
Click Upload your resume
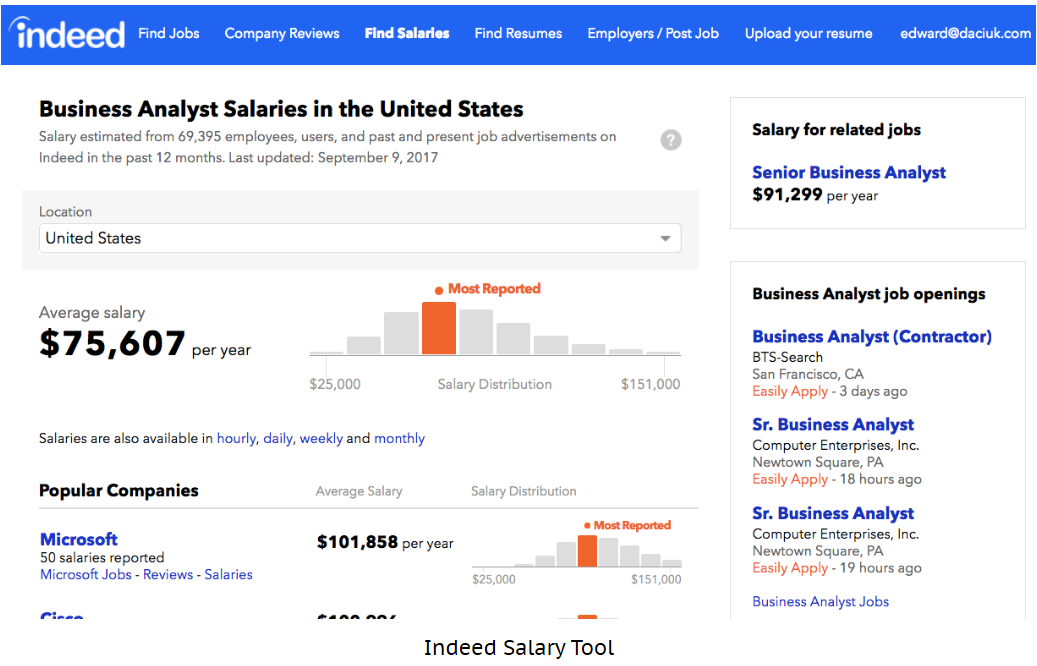click(808, 33)
